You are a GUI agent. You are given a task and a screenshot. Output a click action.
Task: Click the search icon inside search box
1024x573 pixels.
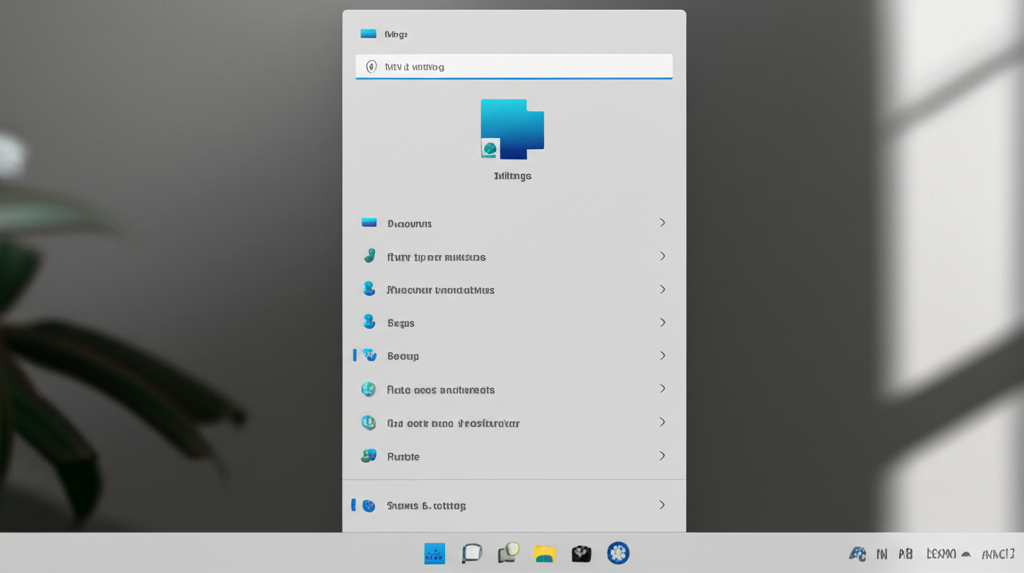[371, 67]
